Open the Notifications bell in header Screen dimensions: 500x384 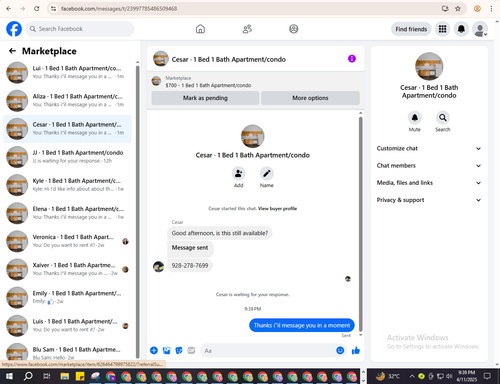[x=461, y=29]
